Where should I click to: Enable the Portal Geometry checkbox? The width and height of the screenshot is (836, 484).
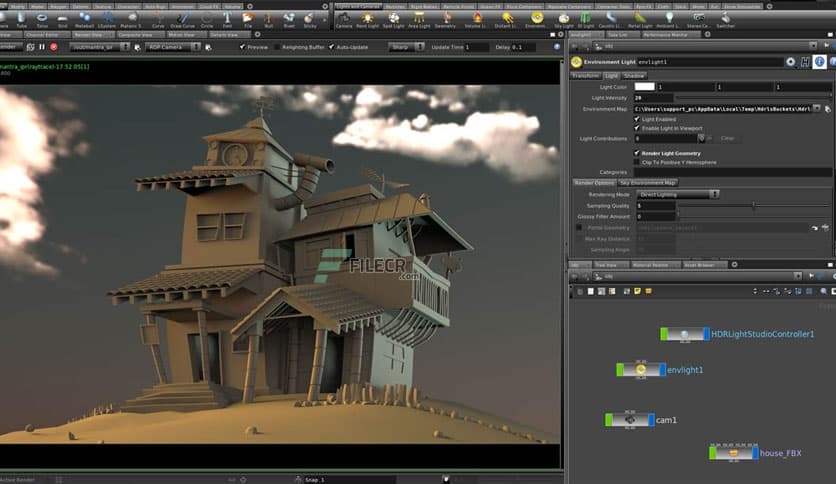click(579, 228)
